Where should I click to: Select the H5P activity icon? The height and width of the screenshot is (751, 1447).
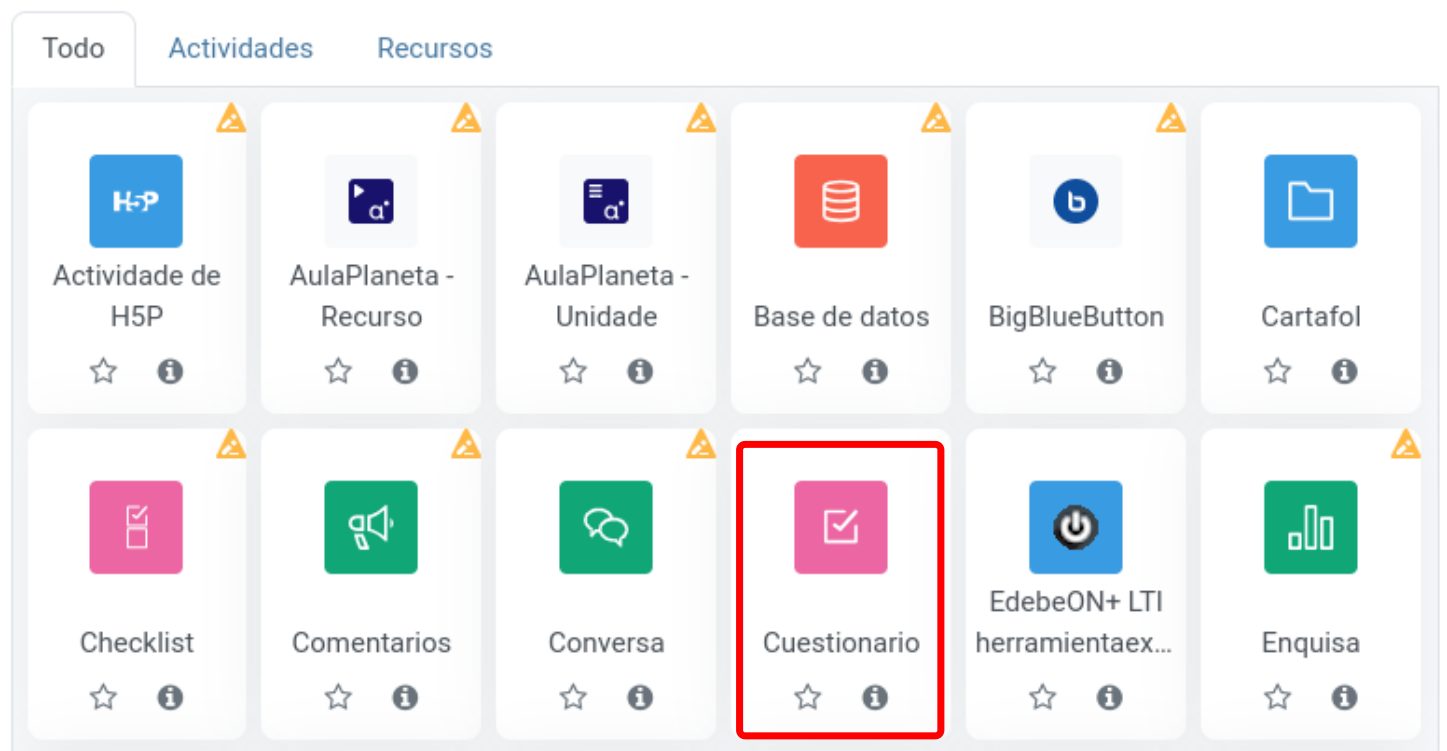coord(136,201)
